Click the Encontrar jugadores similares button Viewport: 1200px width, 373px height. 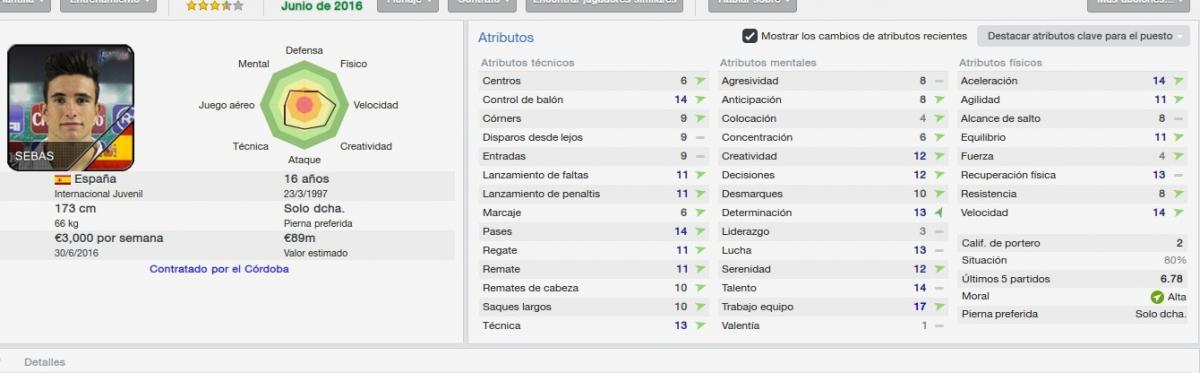point(603,4)
